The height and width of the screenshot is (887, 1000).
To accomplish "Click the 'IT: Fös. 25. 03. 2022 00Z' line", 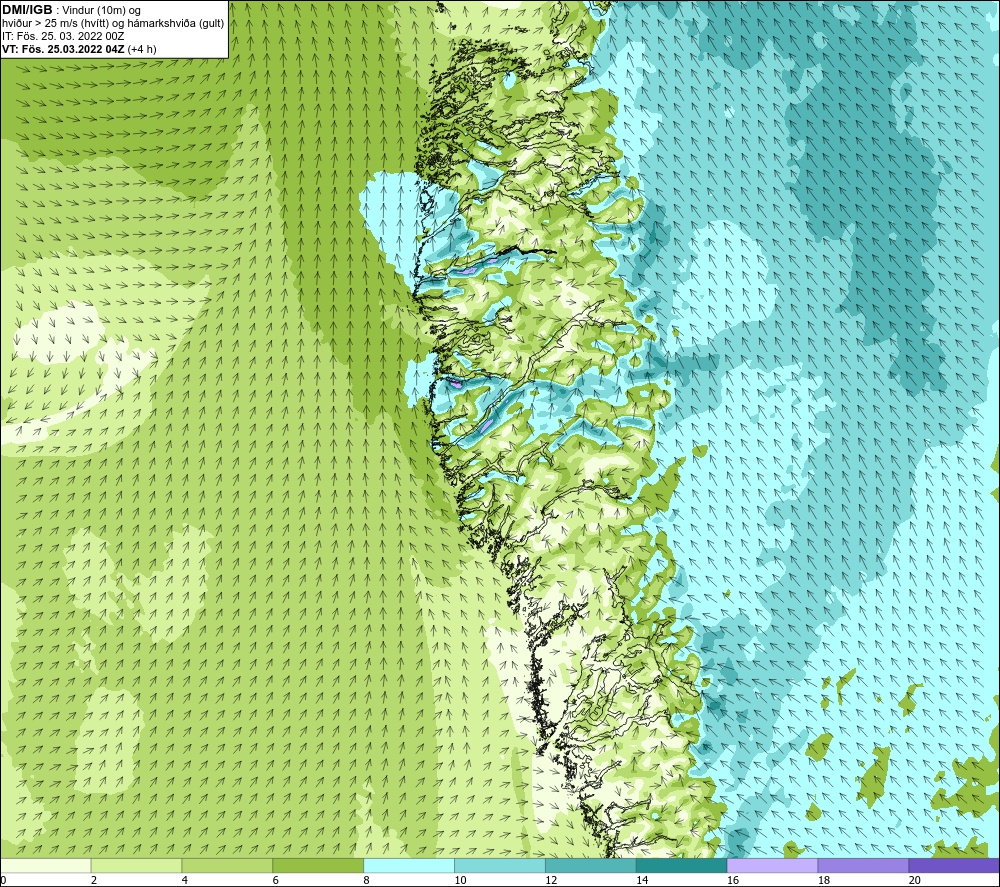I will (63, 36).
